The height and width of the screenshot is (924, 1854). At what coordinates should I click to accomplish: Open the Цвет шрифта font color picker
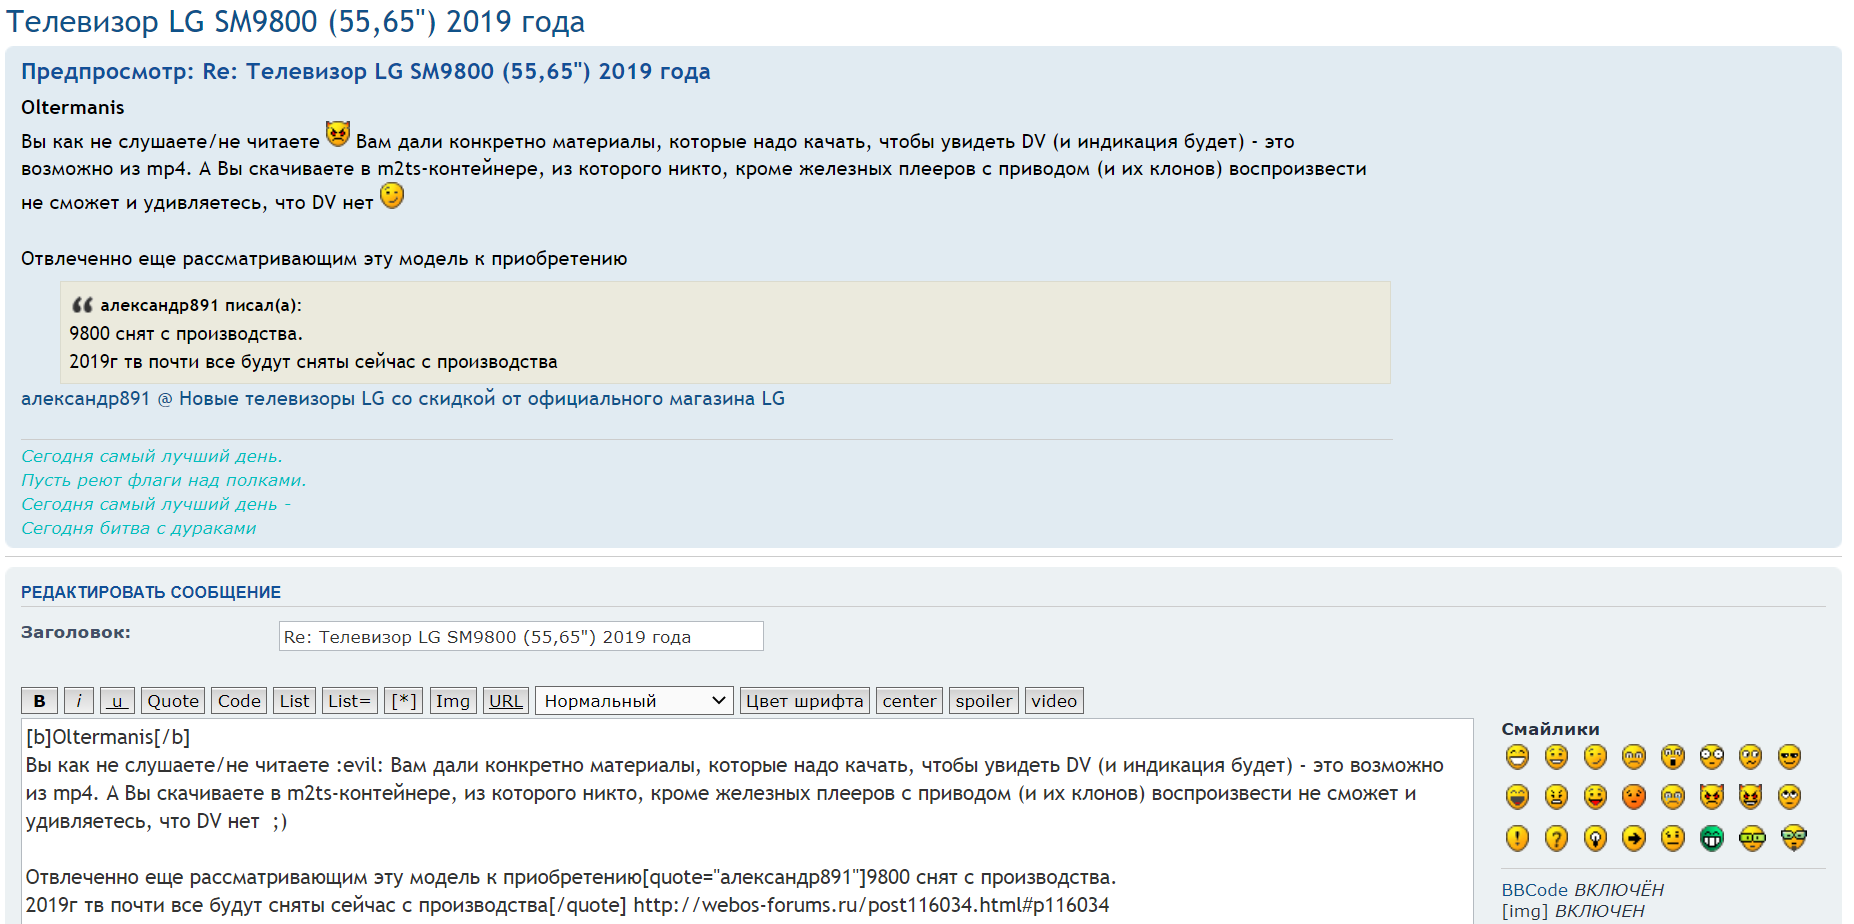click(x=804, y=701)
